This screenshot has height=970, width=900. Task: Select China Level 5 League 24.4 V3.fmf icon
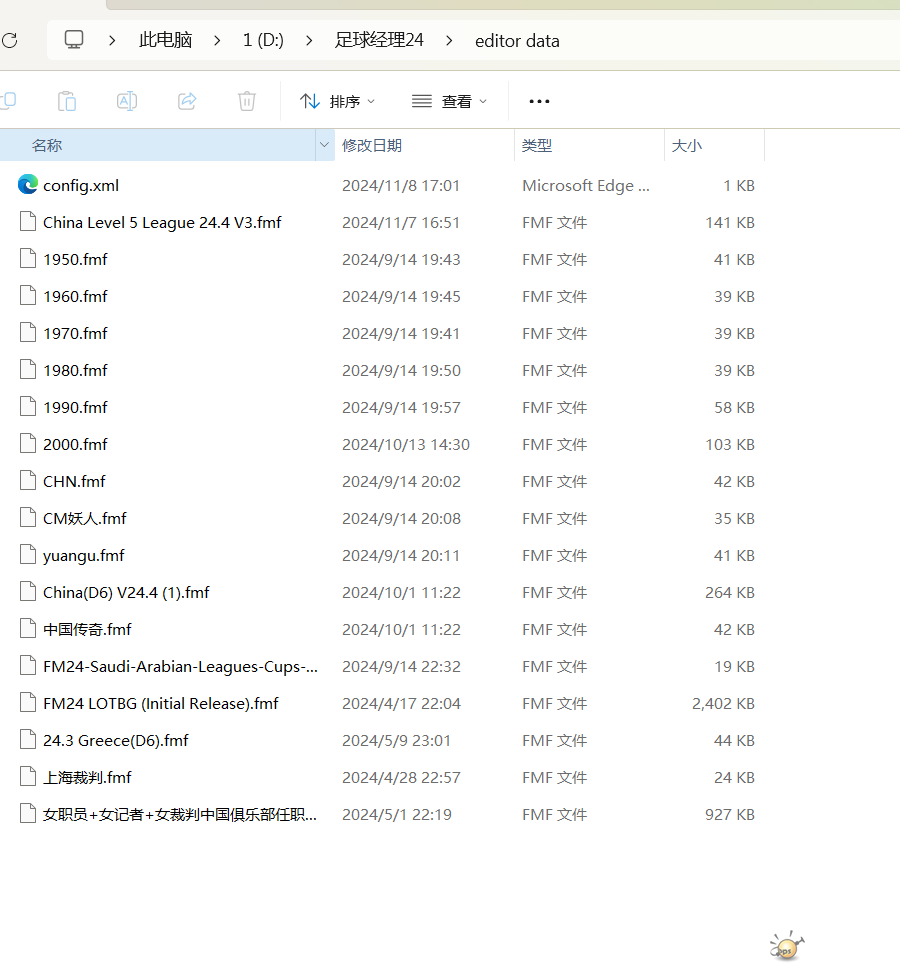pos(28,221)
